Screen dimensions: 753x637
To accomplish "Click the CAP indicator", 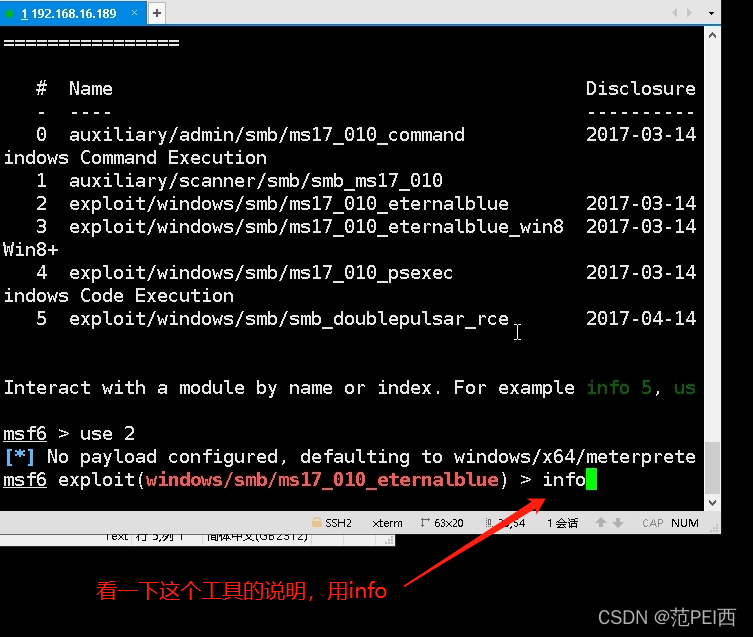I will (653, 523).
